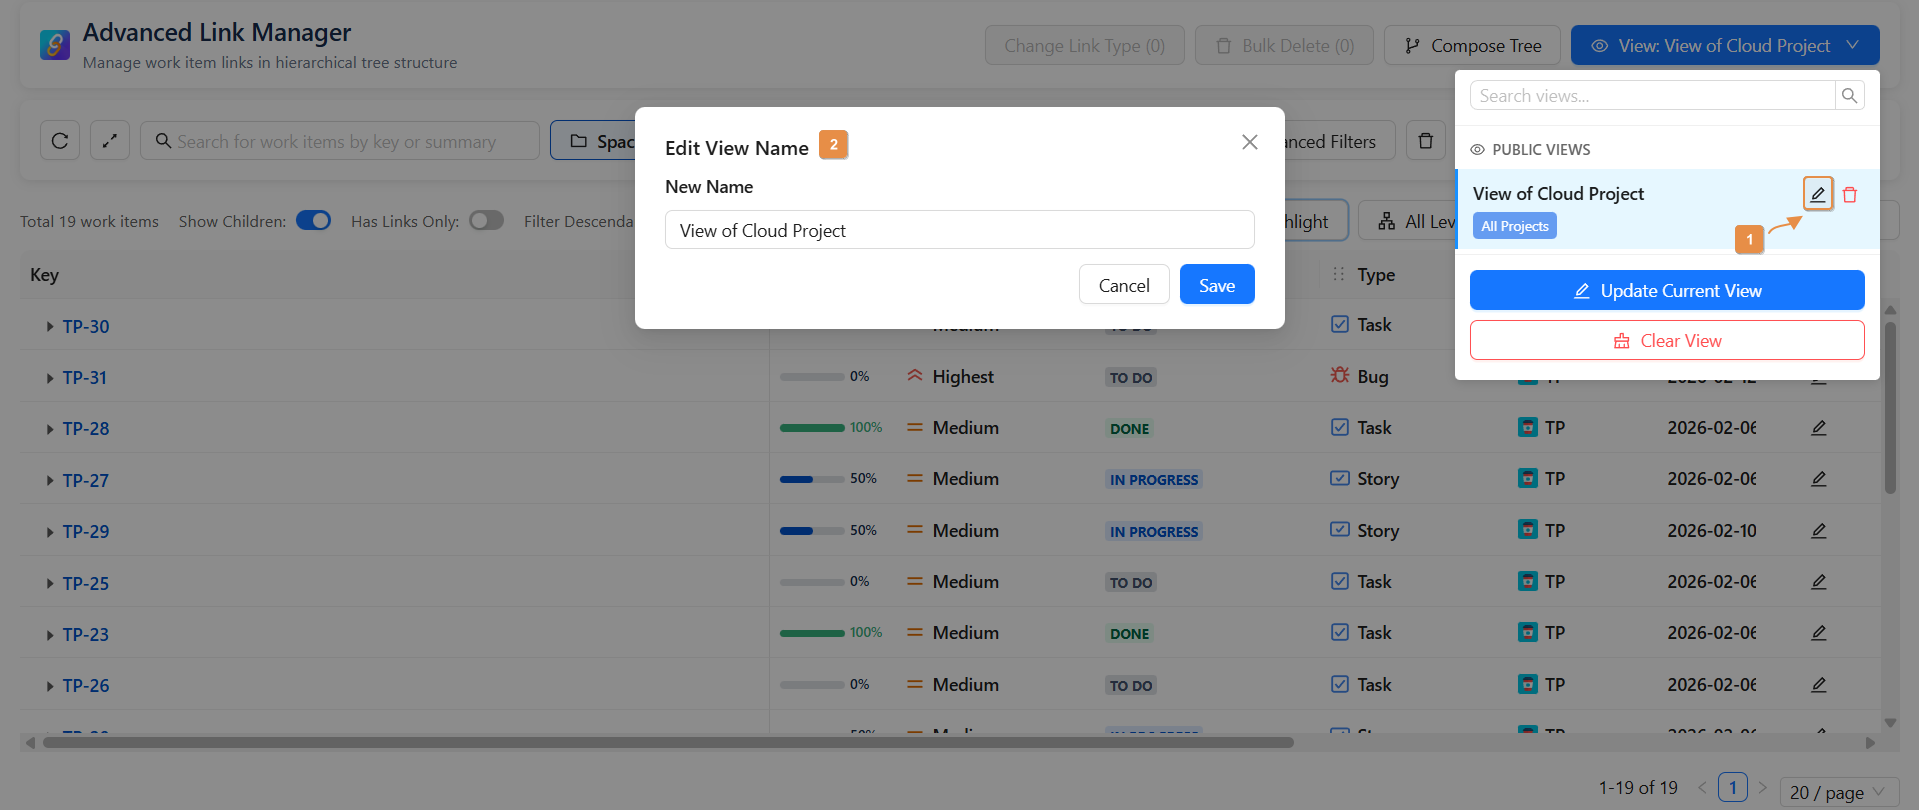The image size is (1919, 810).
Task: Click the TP project icon in TP-28 row
Action: tap(1527, 428)
